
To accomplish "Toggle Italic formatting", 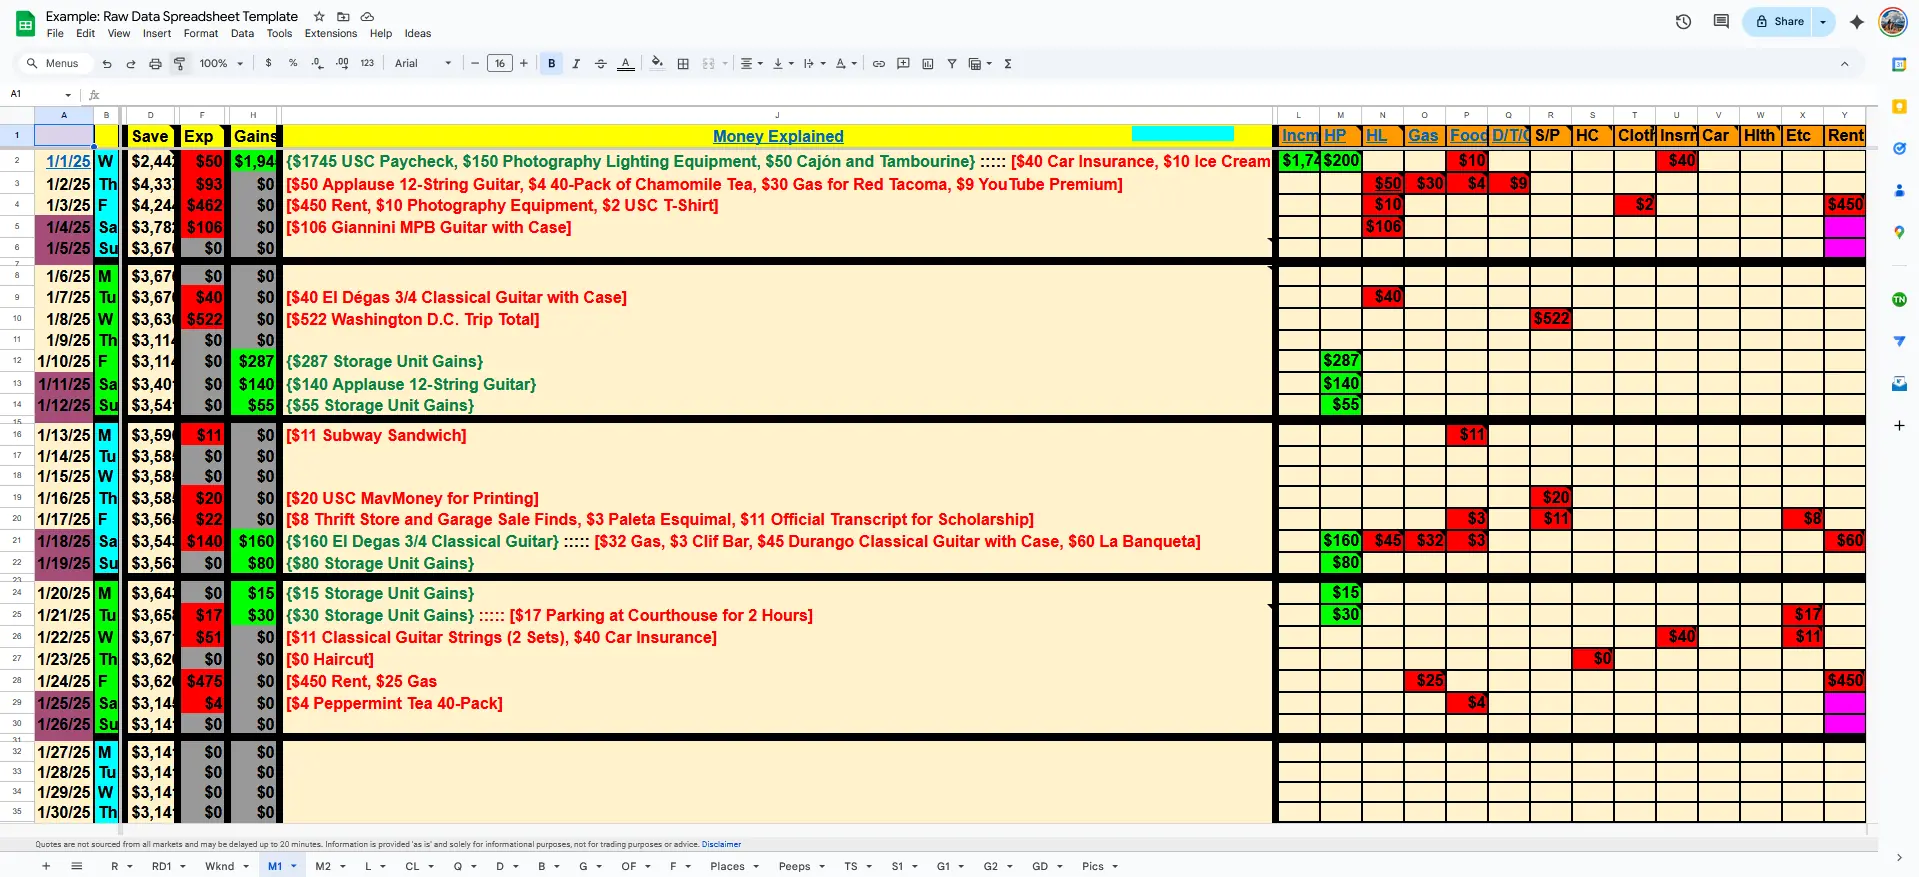I will point(576,63).
